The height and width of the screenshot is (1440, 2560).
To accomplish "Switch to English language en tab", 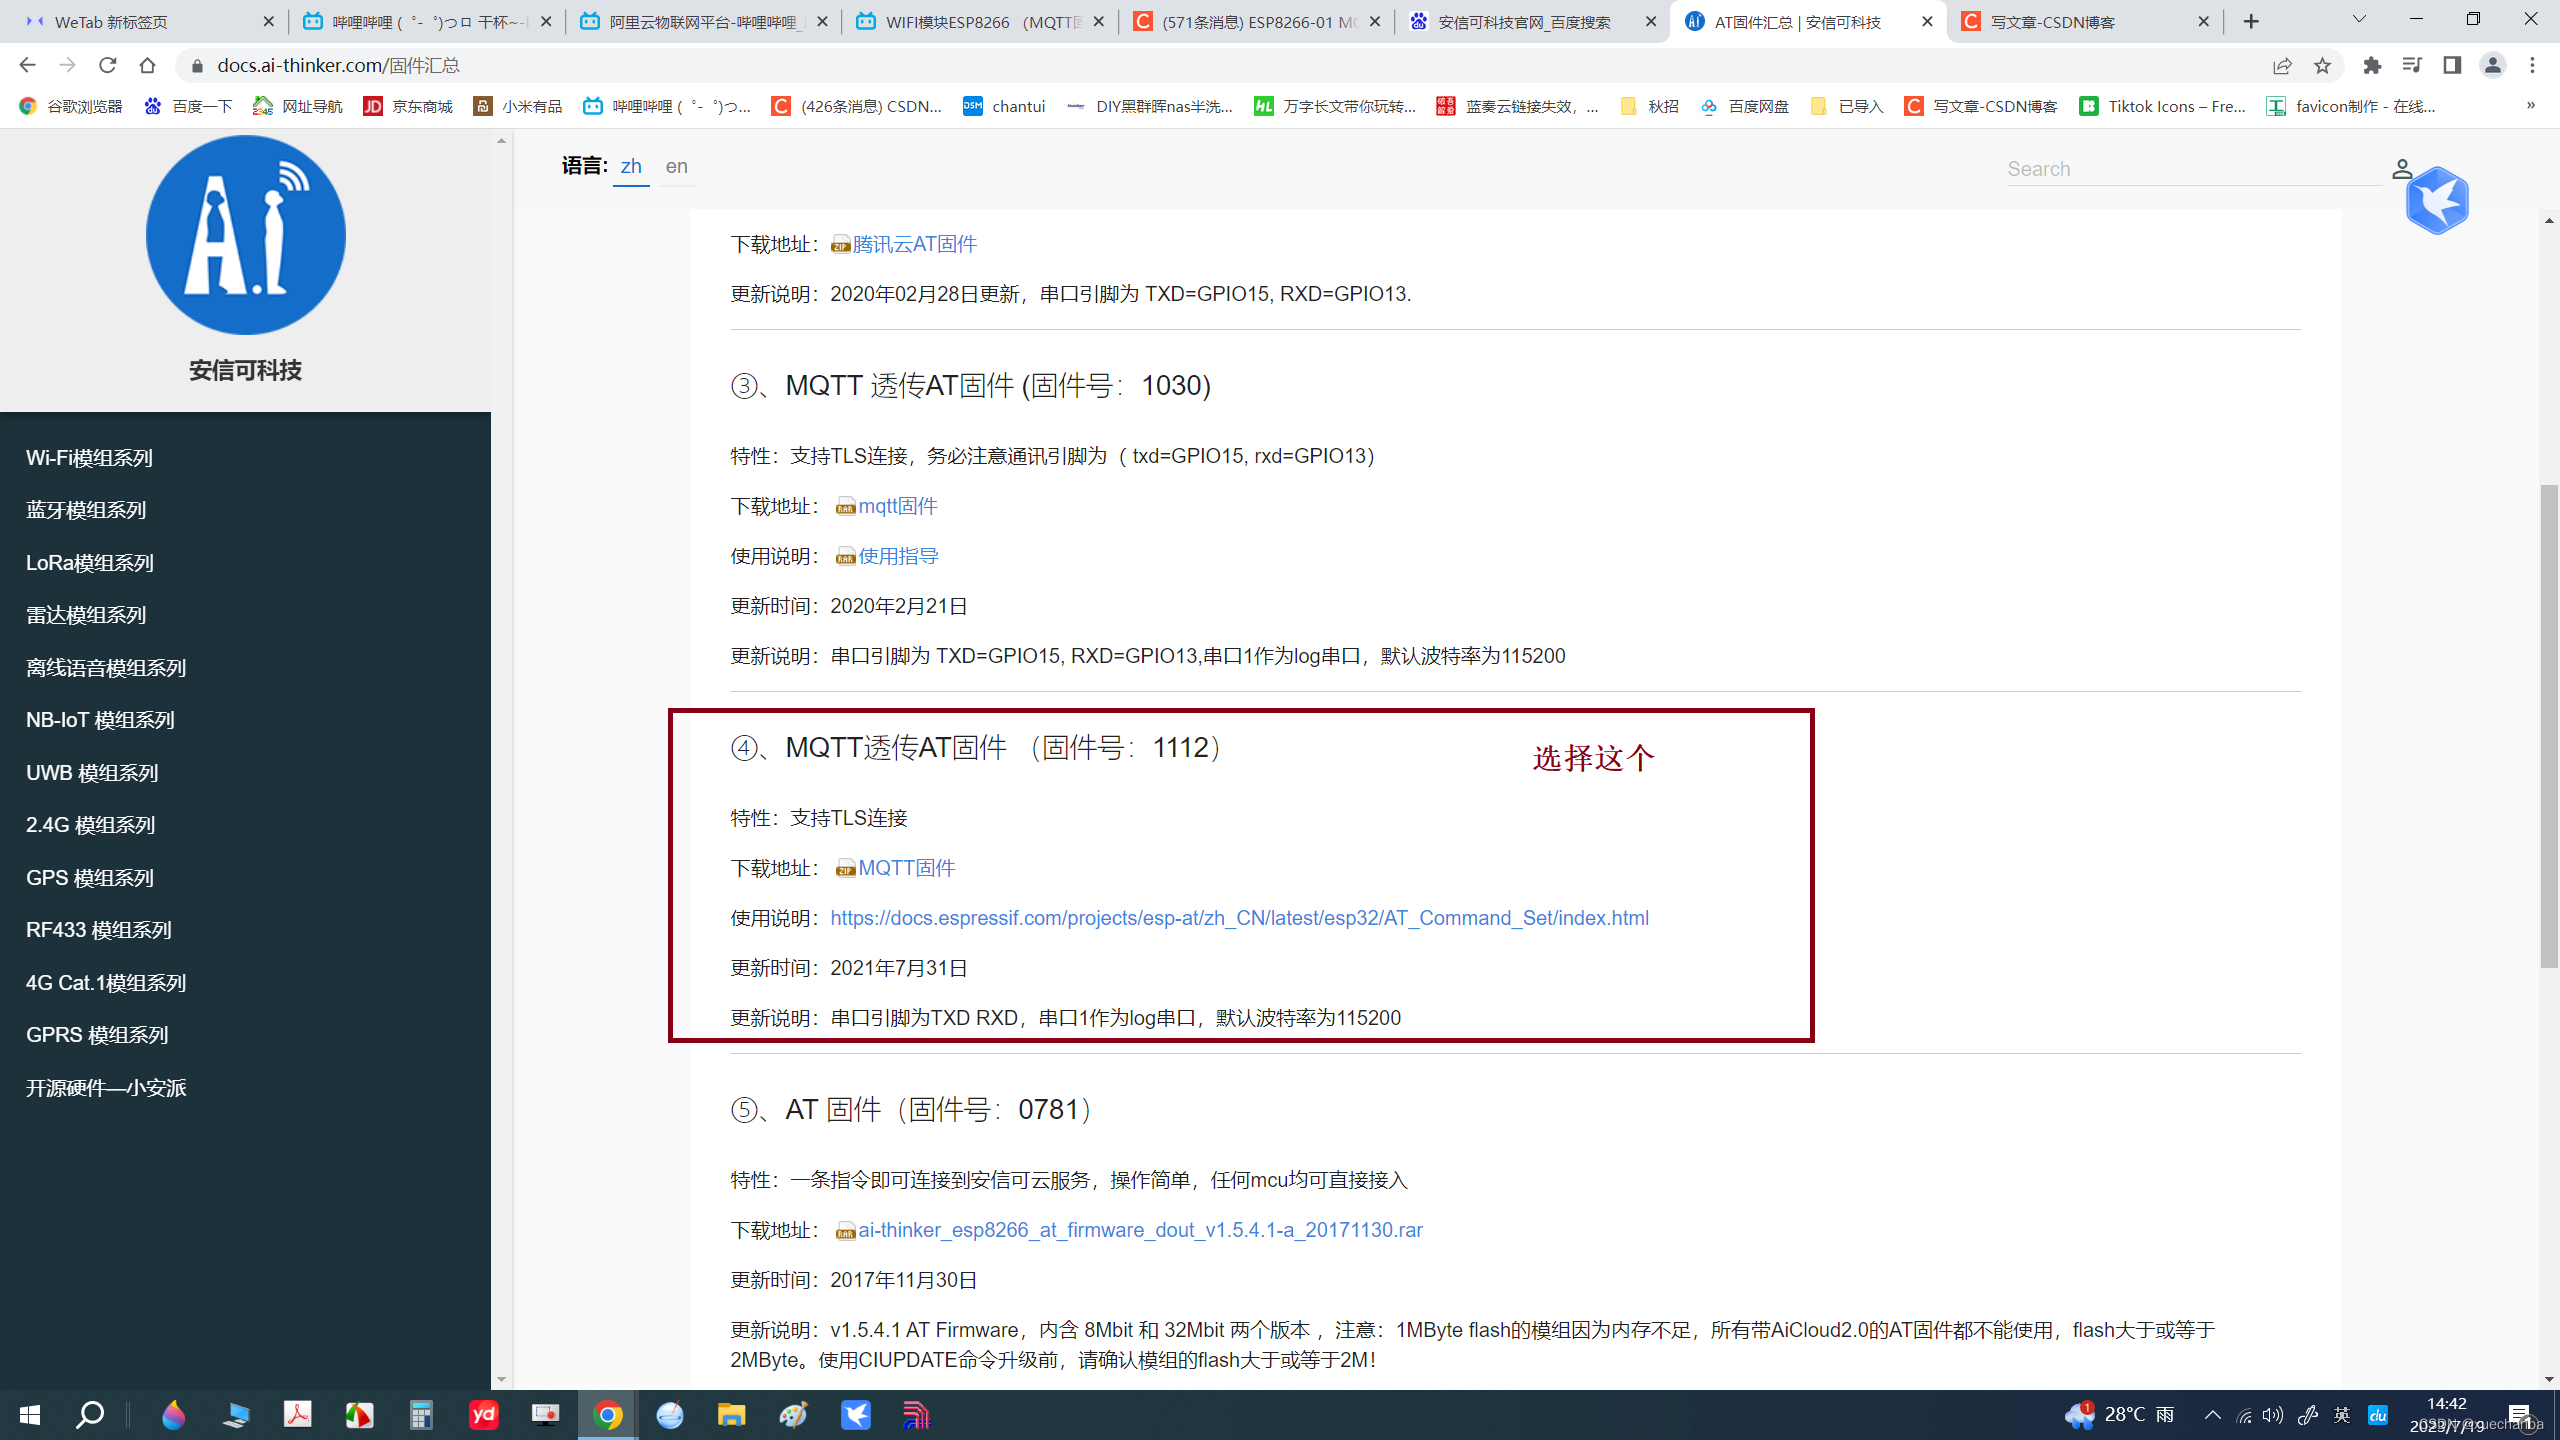I will tap(677, 165).
